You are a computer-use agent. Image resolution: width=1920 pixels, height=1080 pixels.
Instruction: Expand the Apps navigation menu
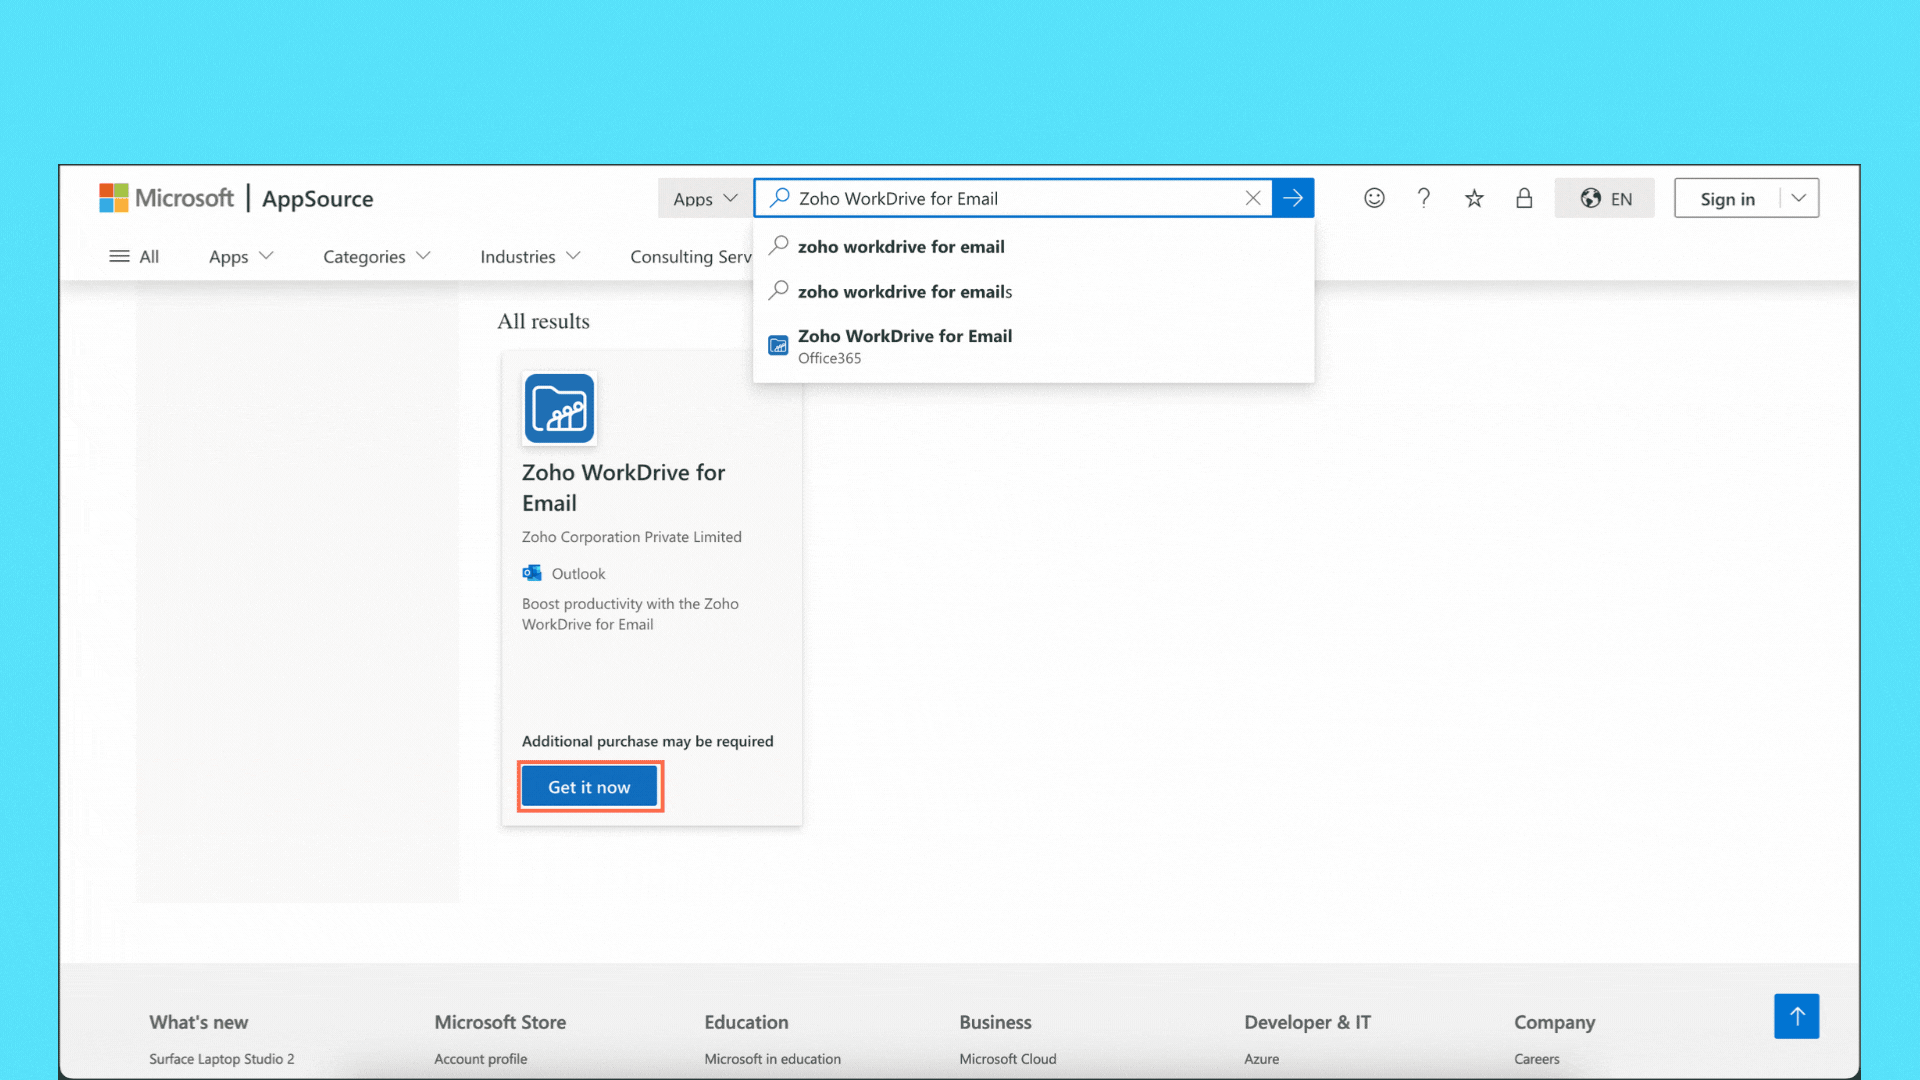241,256
